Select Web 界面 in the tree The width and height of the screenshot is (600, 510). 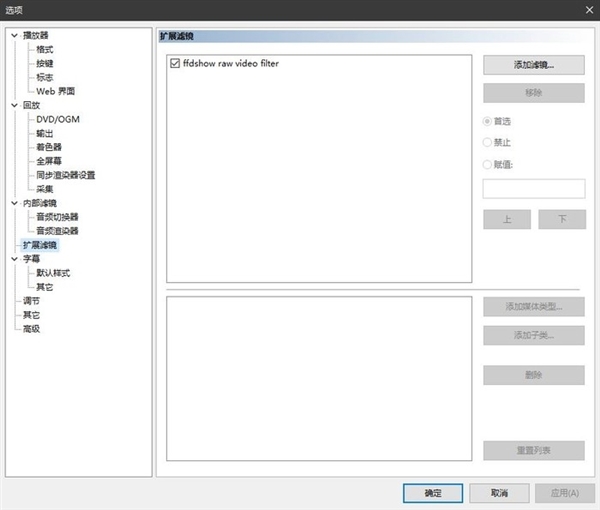[x=56, y=91]
